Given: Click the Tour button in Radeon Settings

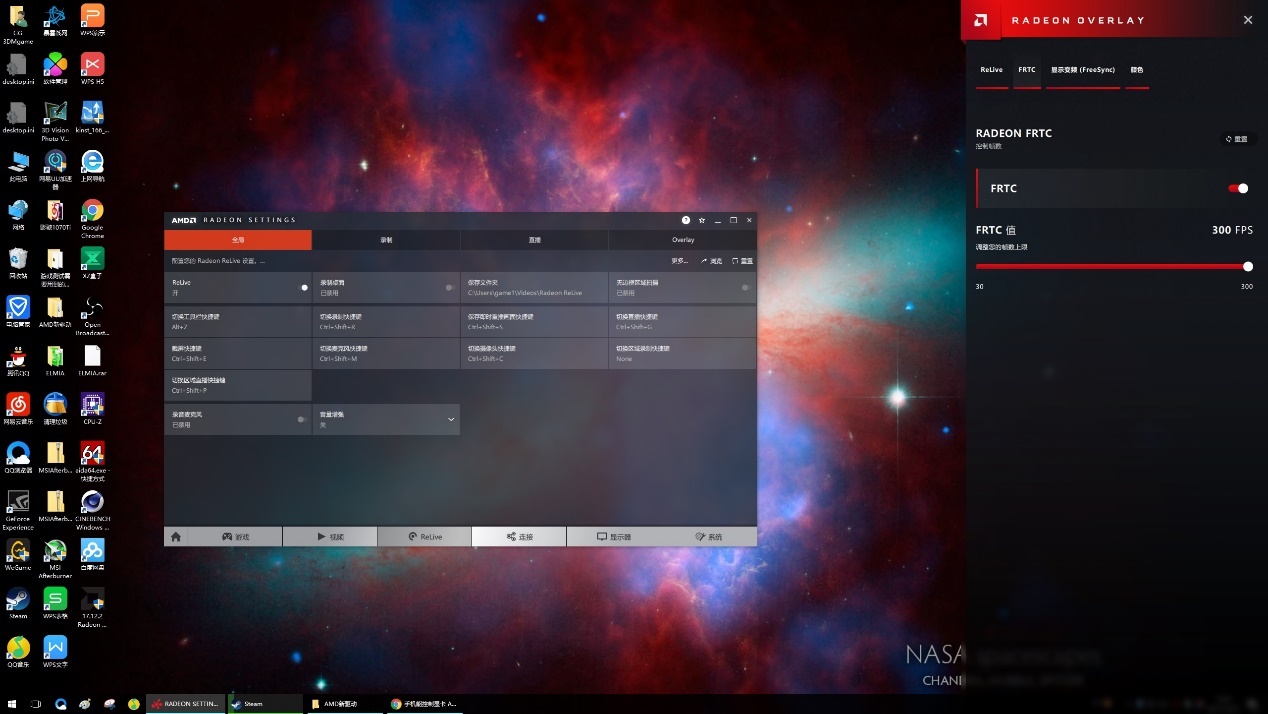Looking at the screenshot, I should click(x=711, y=261).
